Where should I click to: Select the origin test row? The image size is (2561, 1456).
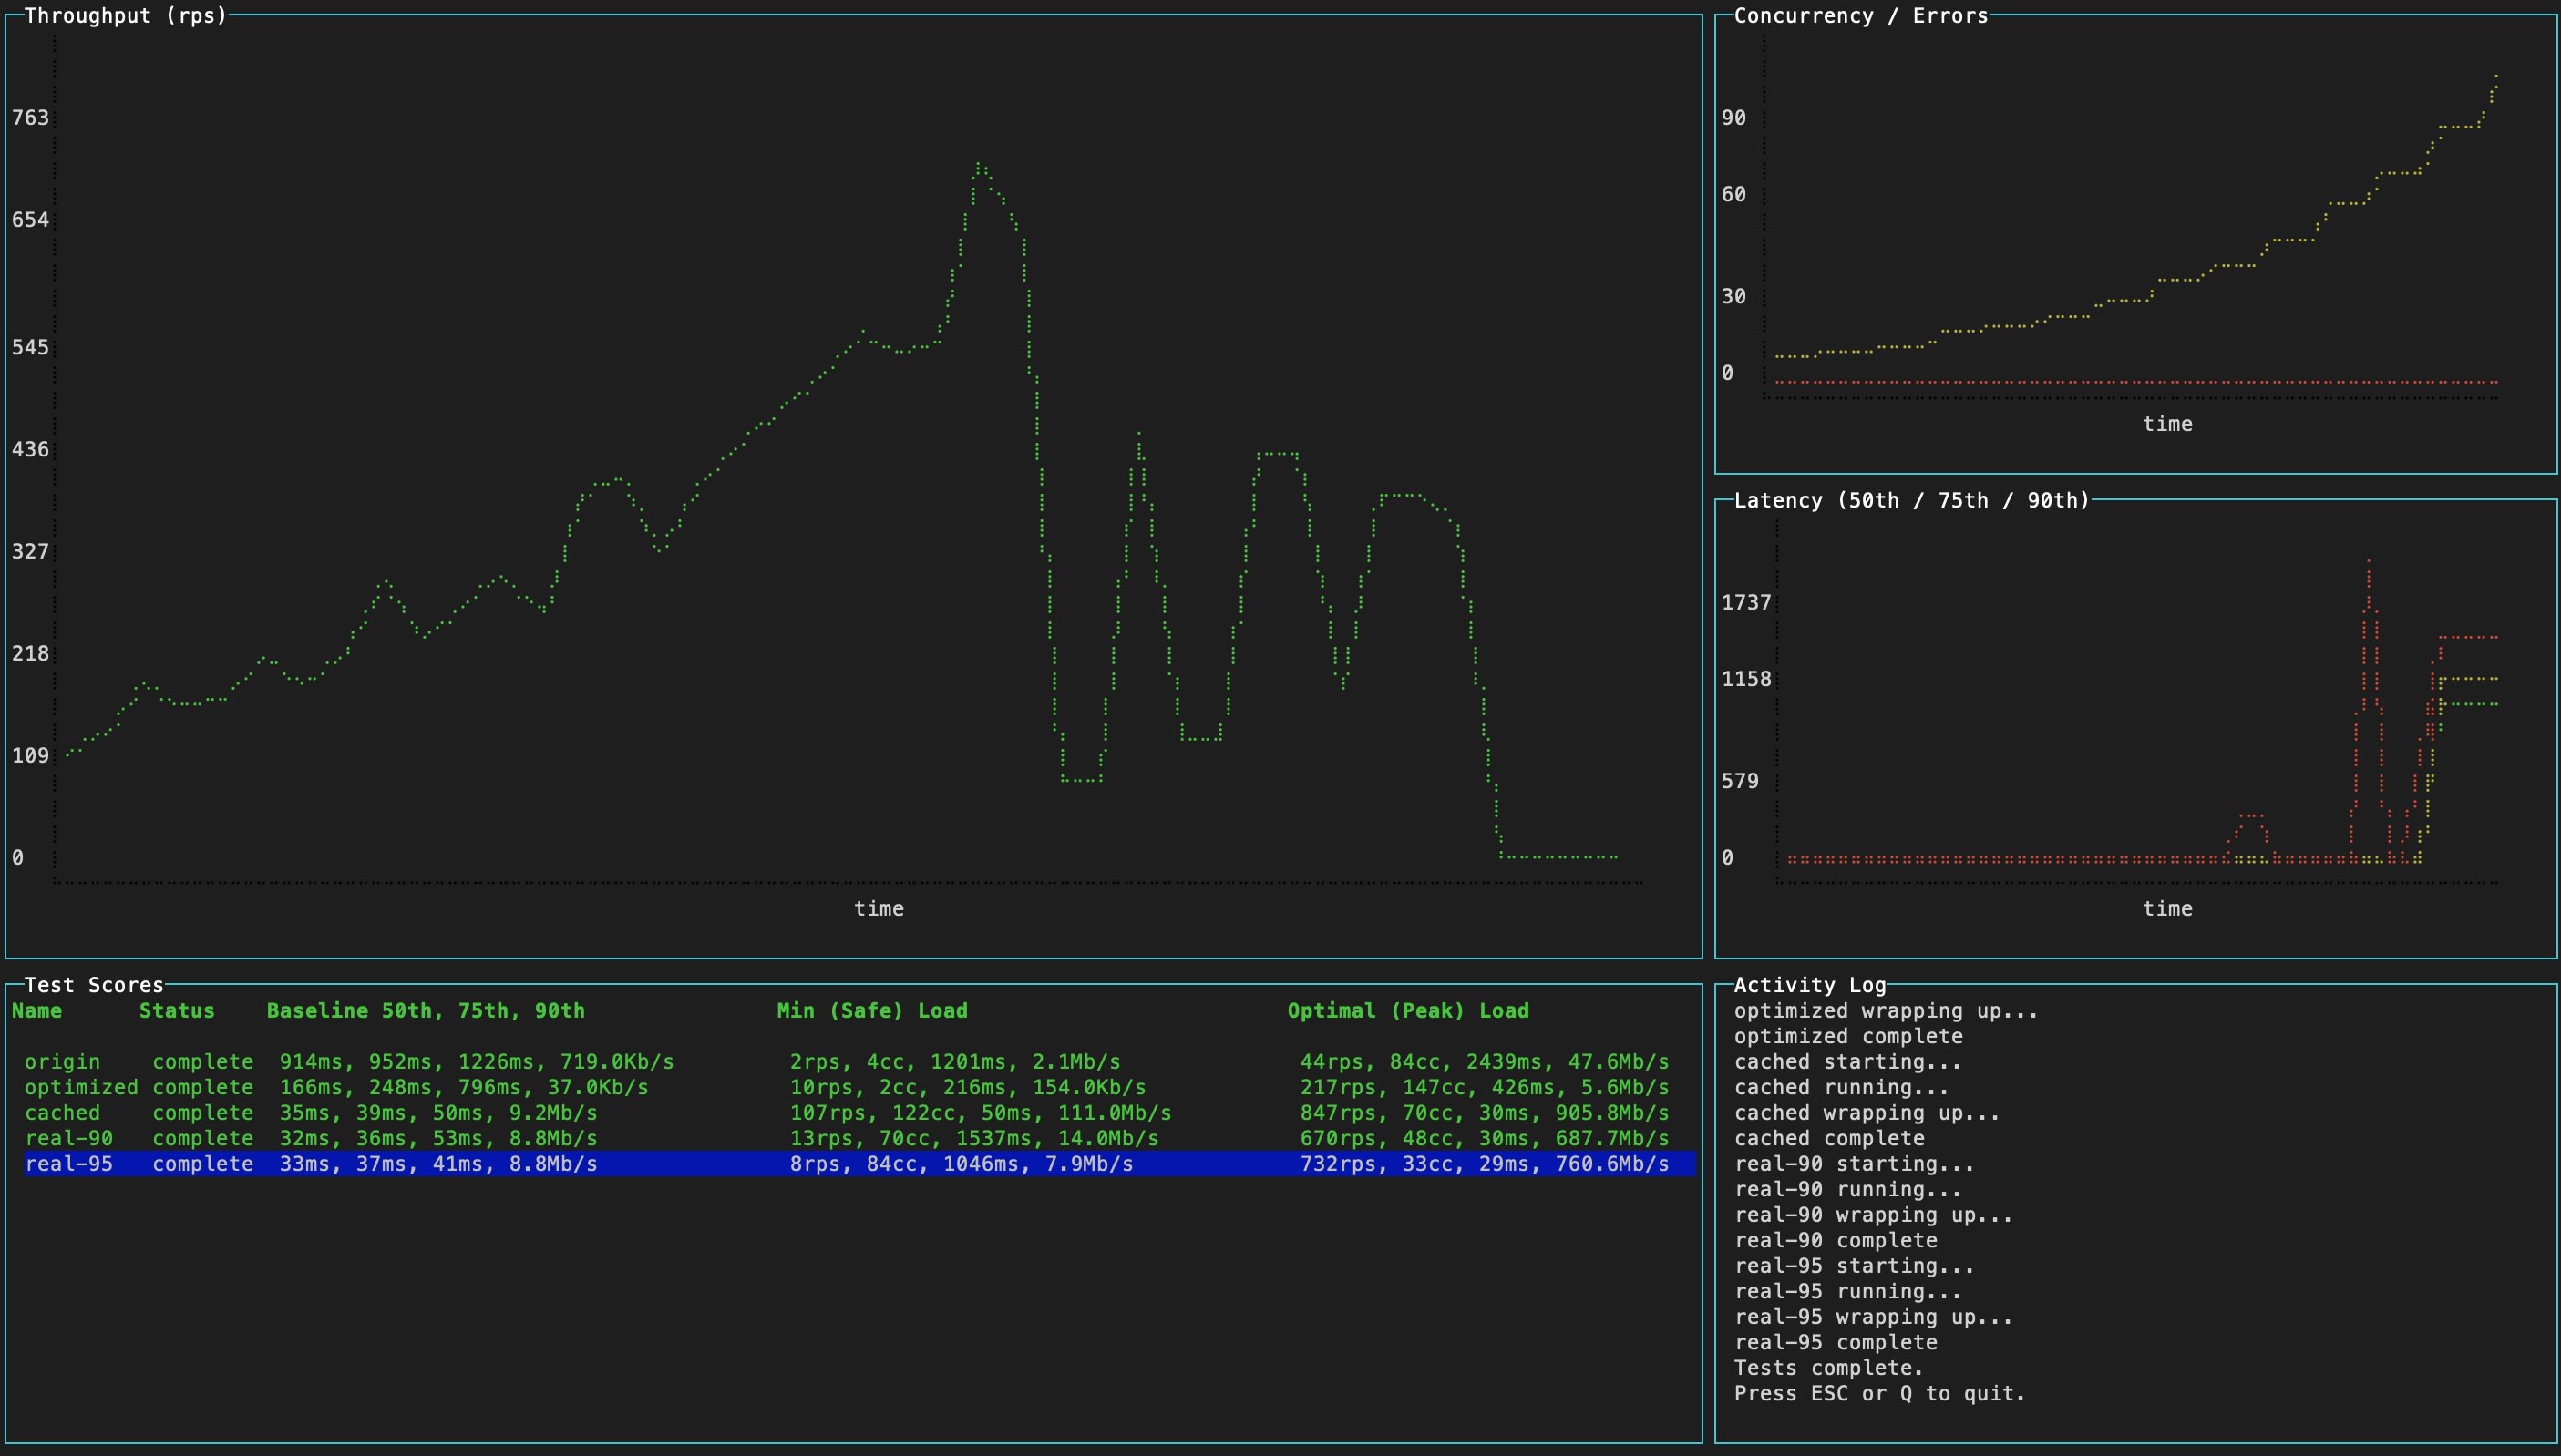click(x=62, y=1061)
